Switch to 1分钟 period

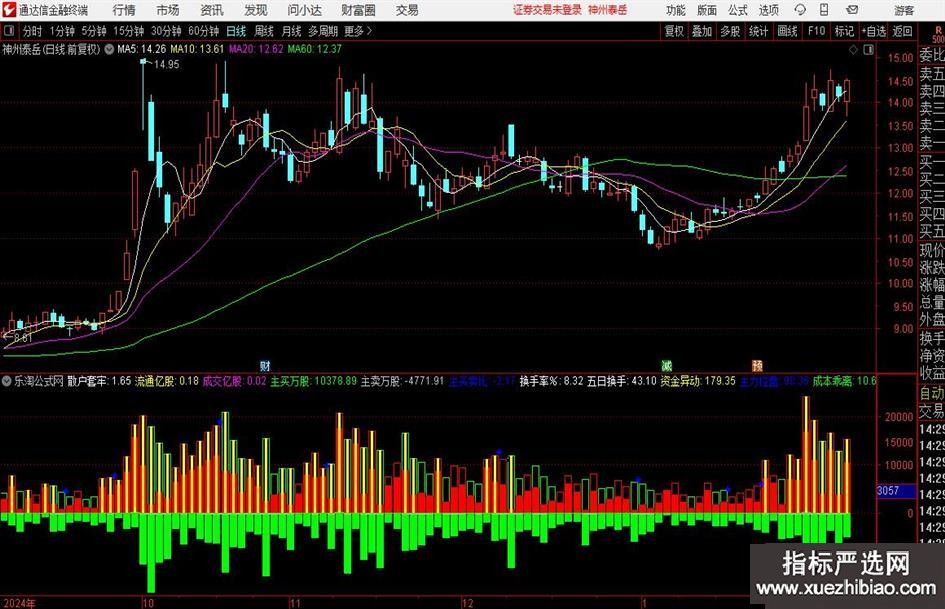pos(62,31)
